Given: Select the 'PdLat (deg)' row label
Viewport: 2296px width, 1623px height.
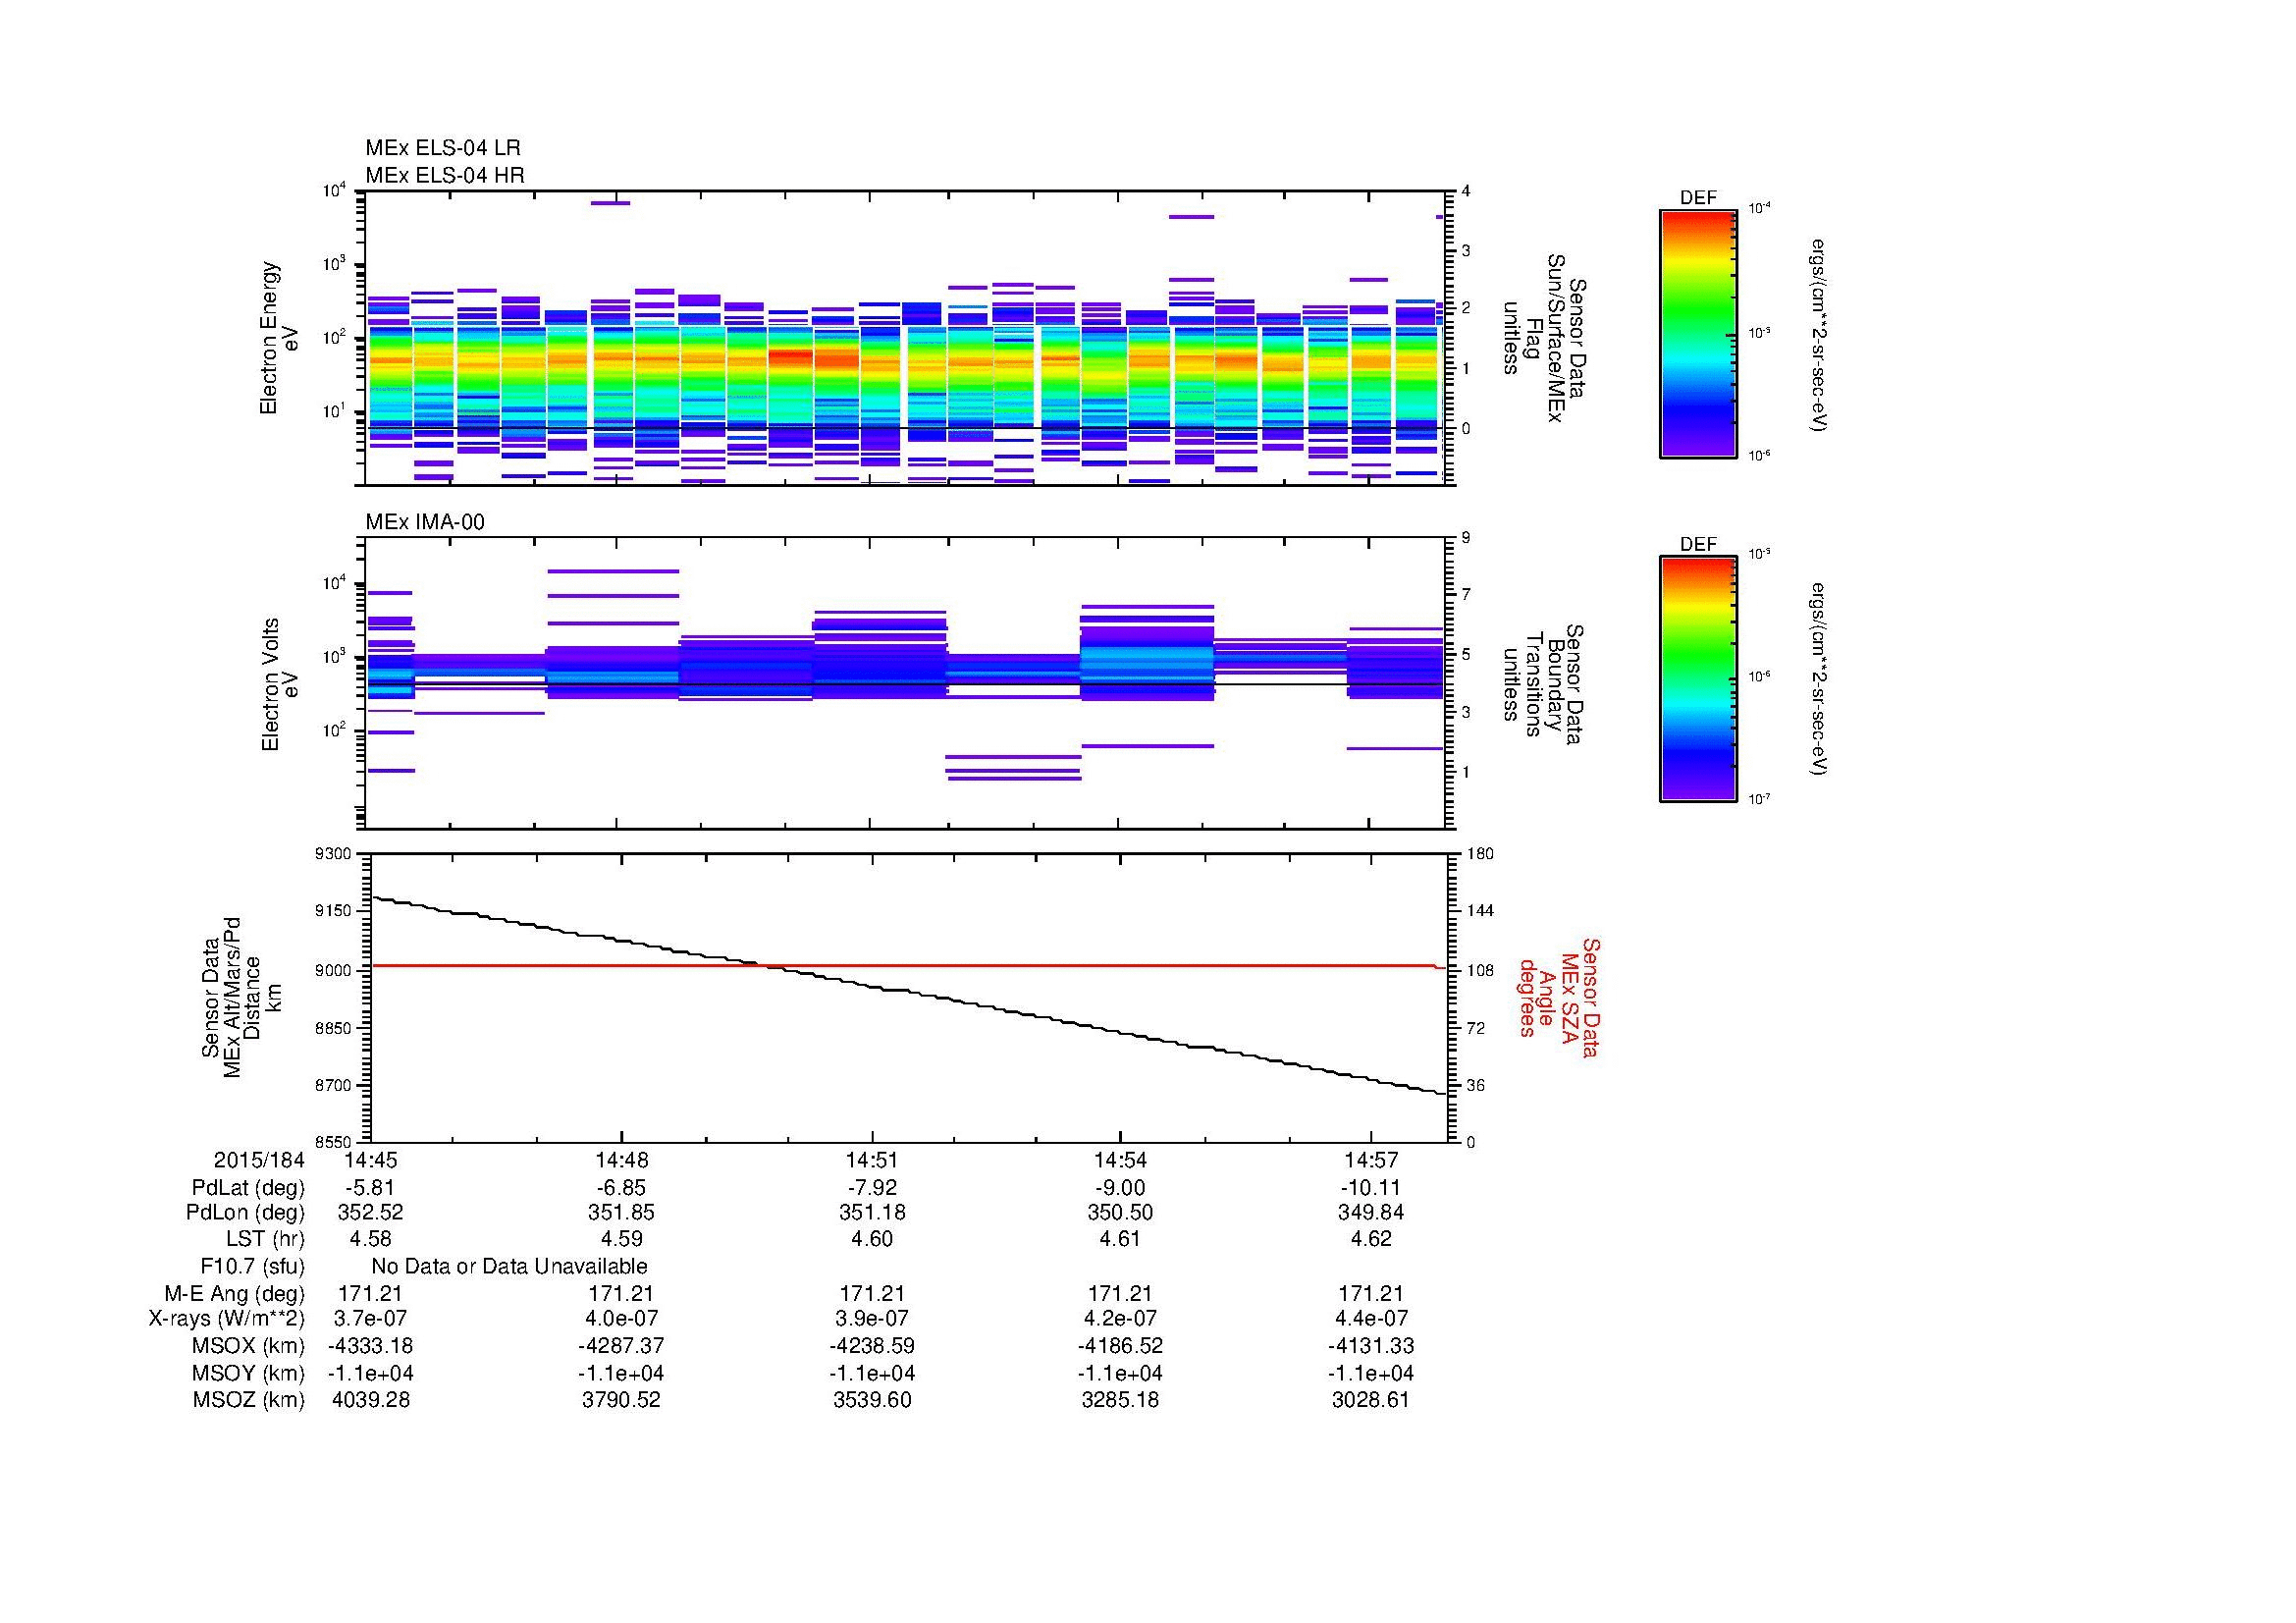Looking at the screenshot, I should (248, 1188).
